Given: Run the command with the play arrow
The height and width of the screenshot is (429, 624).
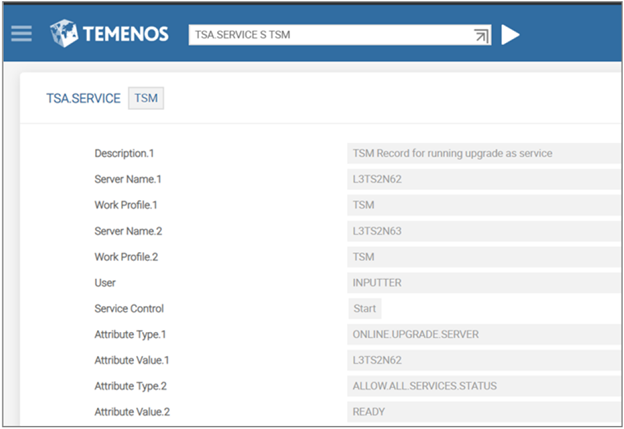Looking at the screenshot, I should (510, 35).
